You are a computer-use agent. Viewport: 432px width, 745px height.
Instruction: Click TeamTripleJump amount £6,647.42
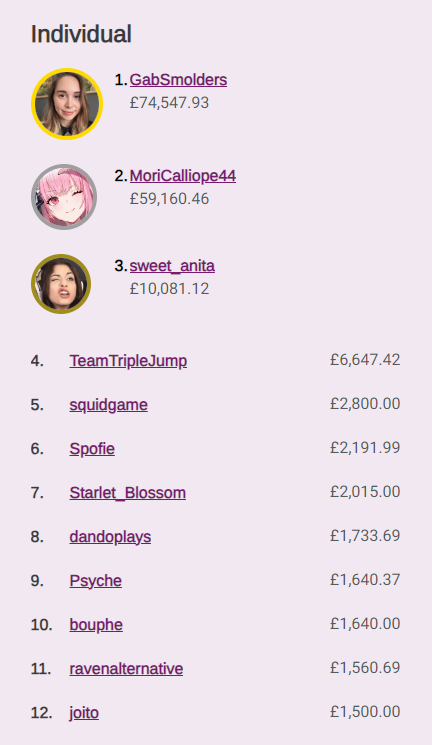pyautogui.click(x=365, y=360)
